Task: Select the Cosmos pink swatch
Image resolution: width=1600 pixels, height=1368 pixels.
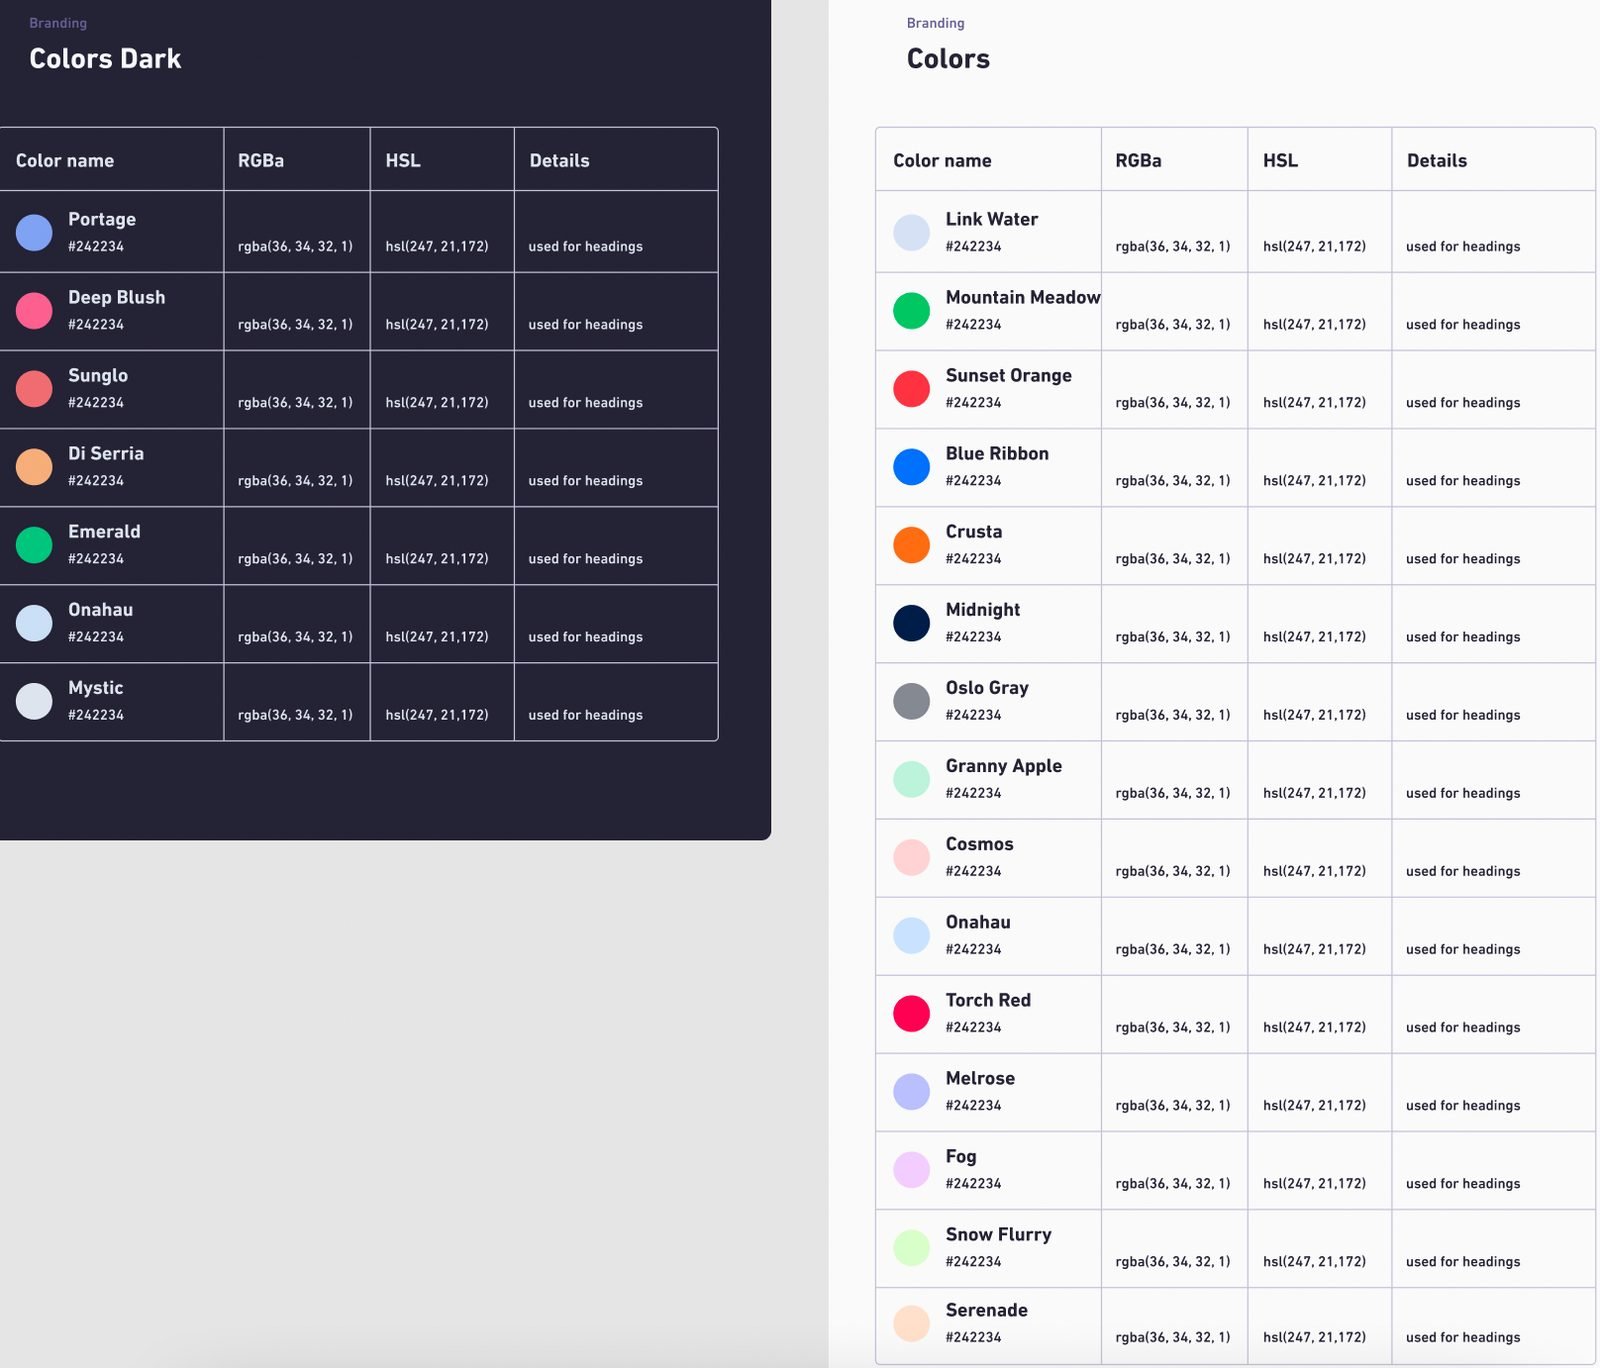Action: click(911, 857)
